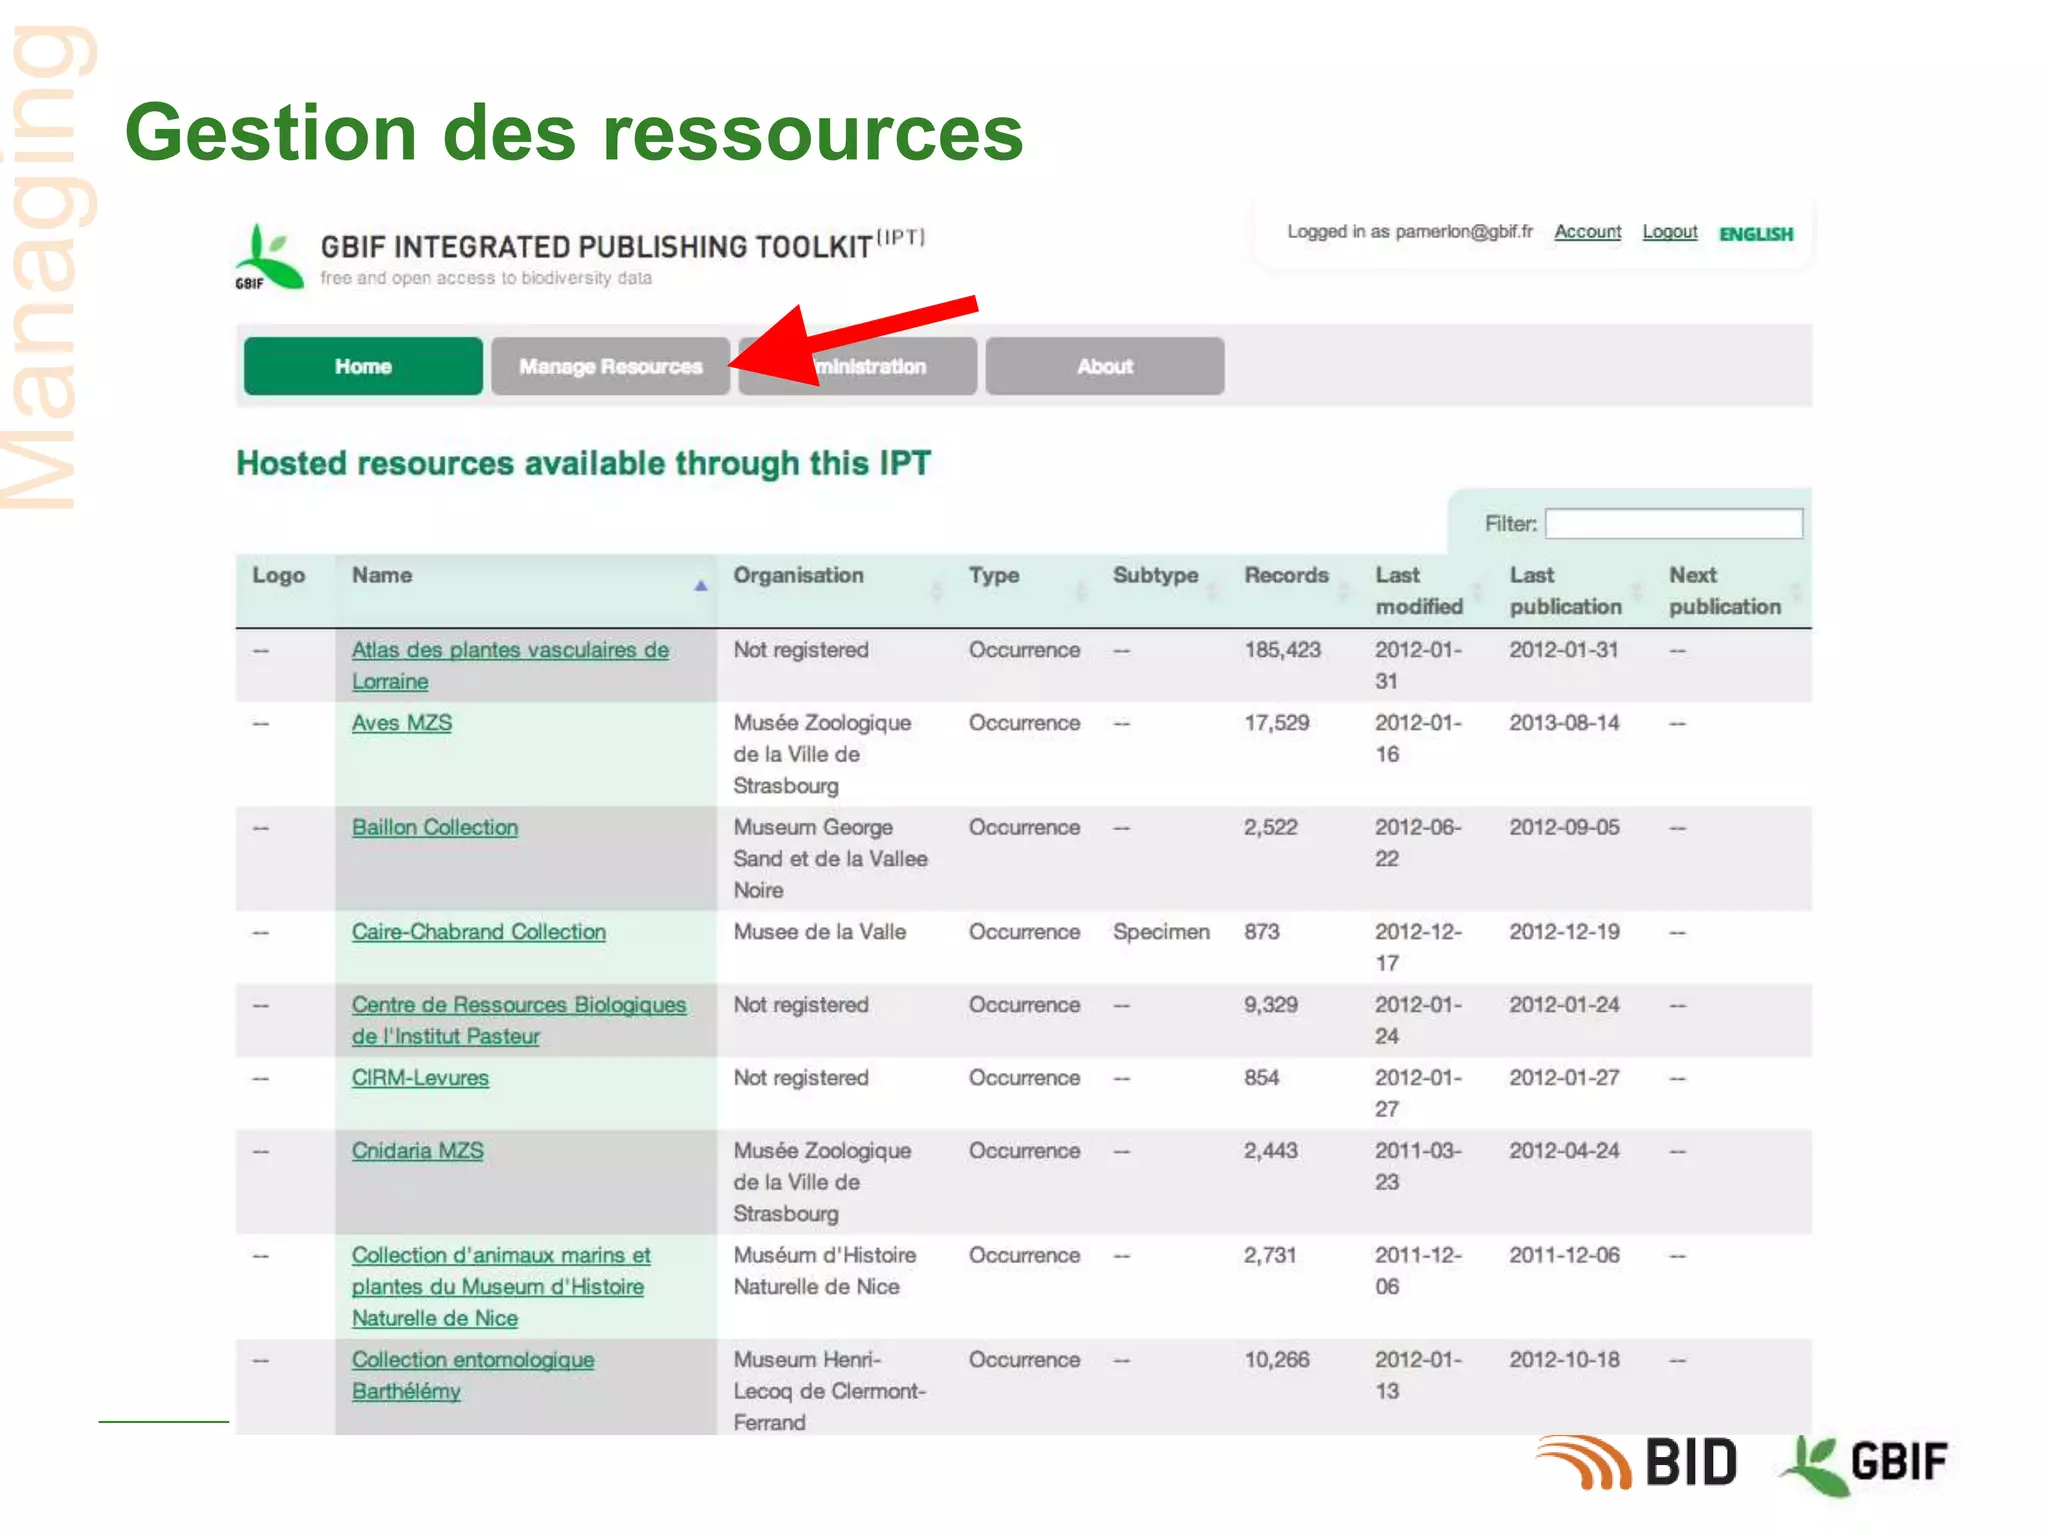This screenshot has width=2048, height=1536.
Task: Select the 873 records cell
Action: tap(1261, 931)
